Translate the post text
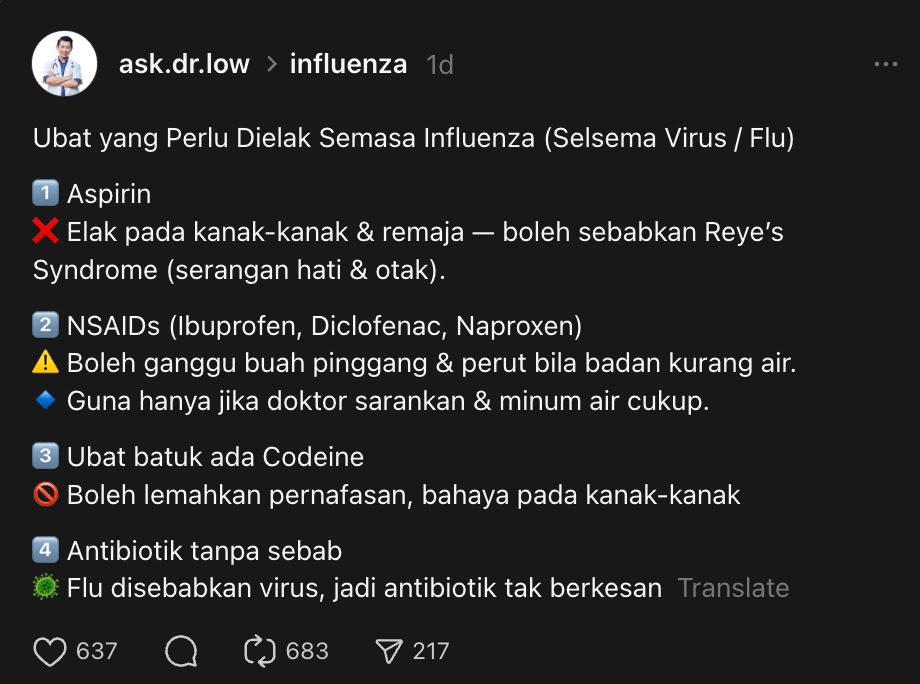 [x=733, y=588]
